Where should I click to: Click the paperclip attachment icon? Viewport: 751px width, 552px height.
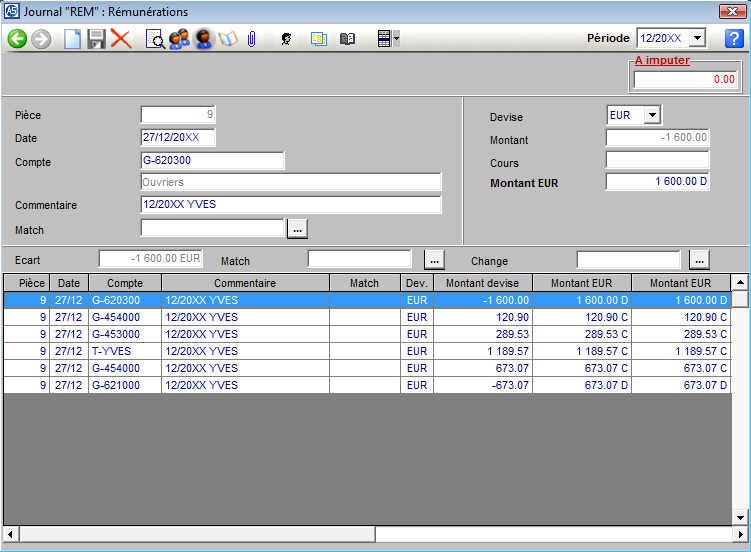click(x=252, y=39)
